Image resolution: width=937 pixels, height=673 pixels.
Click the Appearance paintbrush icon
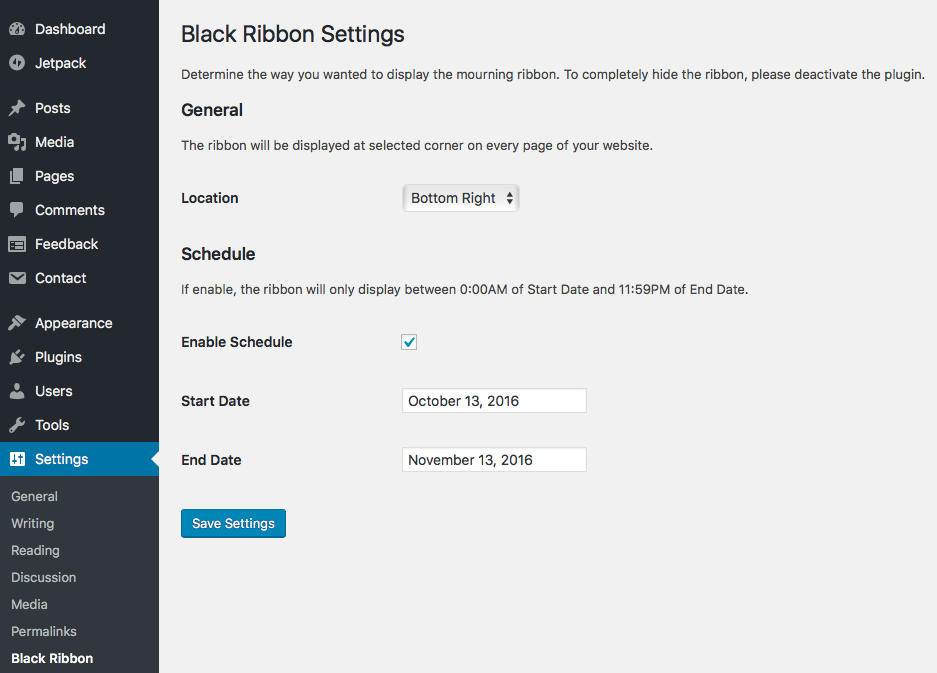[17, 323]
